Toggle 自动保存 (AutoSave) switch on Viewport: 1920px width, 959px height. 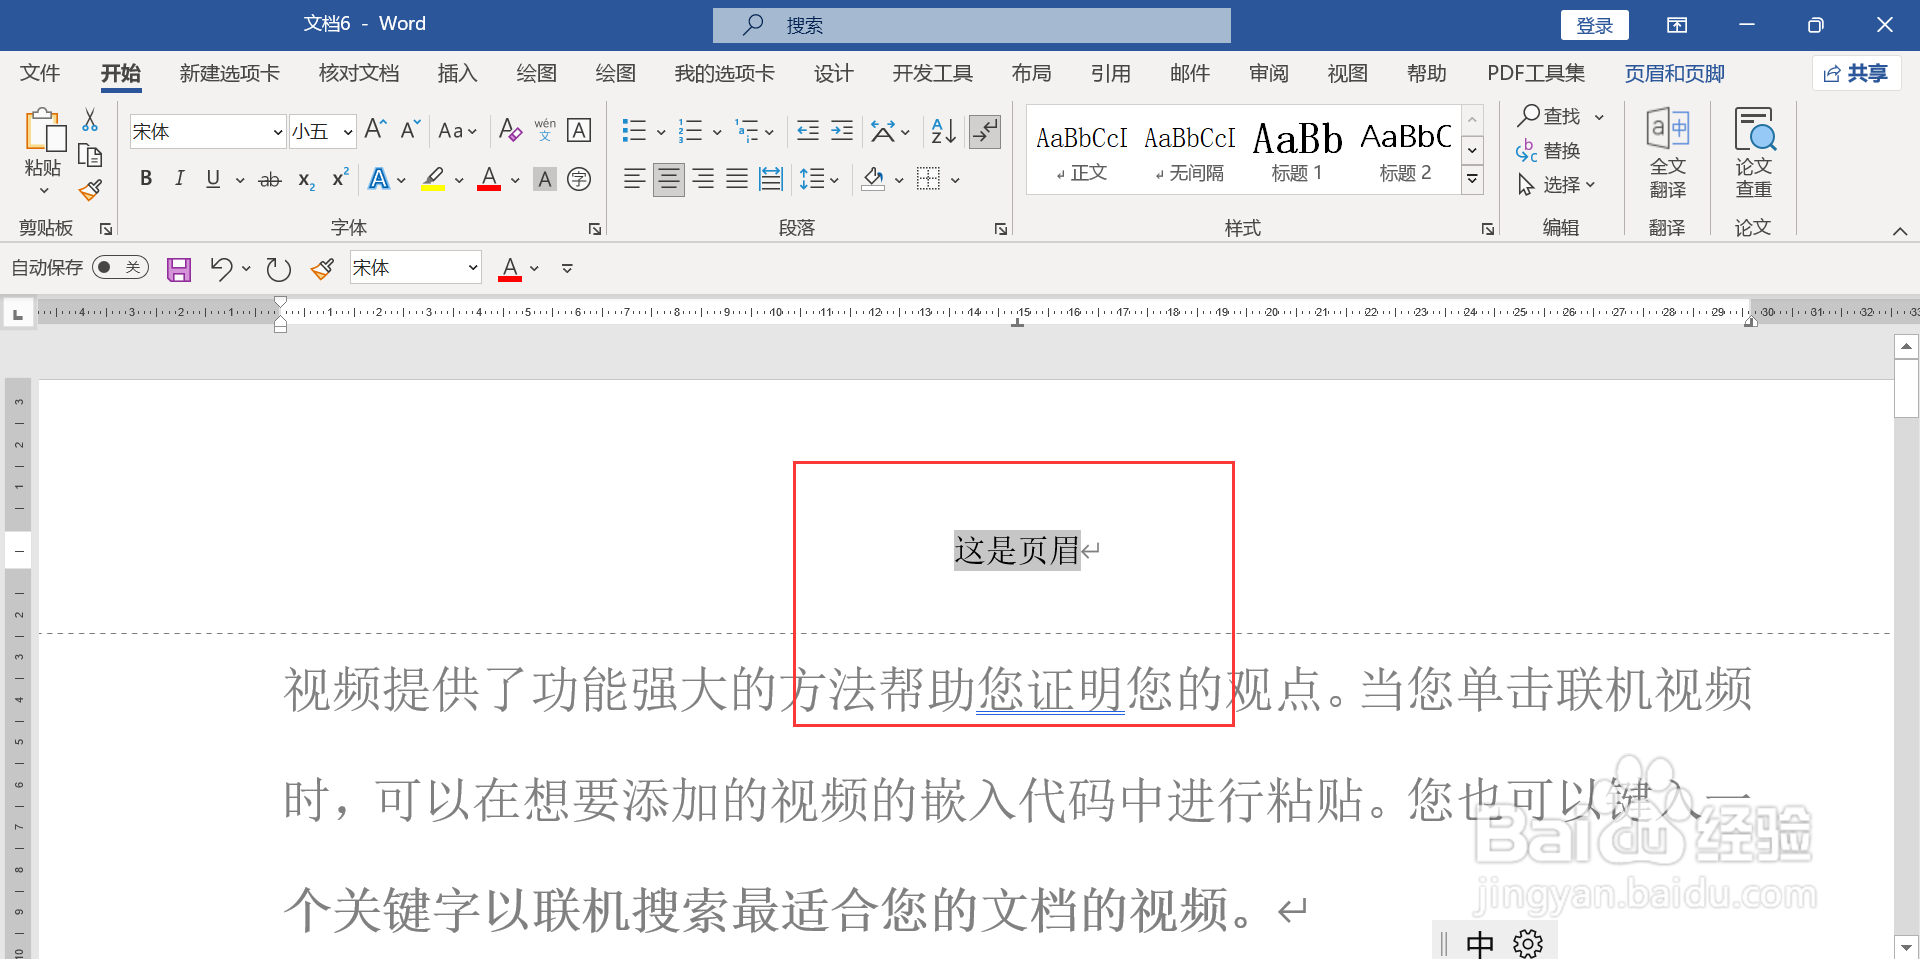pos(119,267)
